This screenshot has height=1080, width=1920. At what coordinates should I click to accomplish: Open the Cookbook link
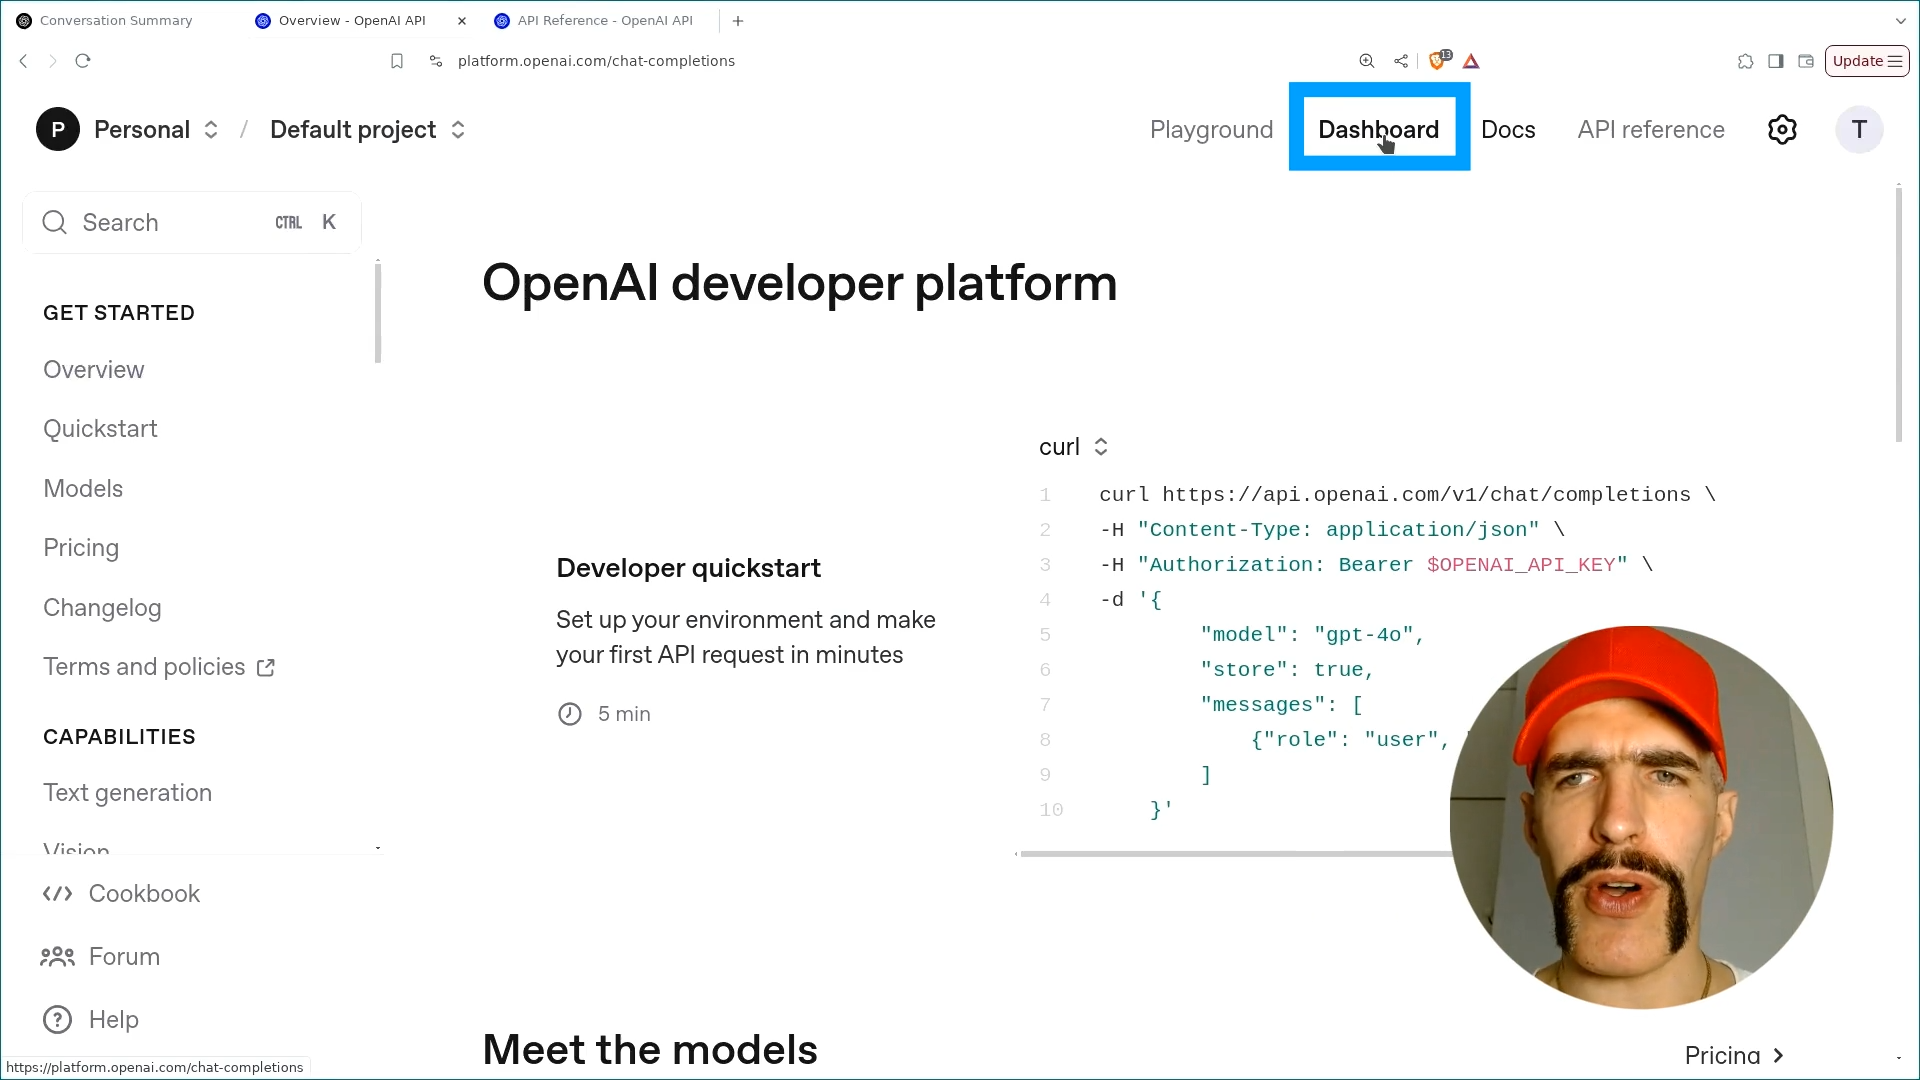[144, 894]
